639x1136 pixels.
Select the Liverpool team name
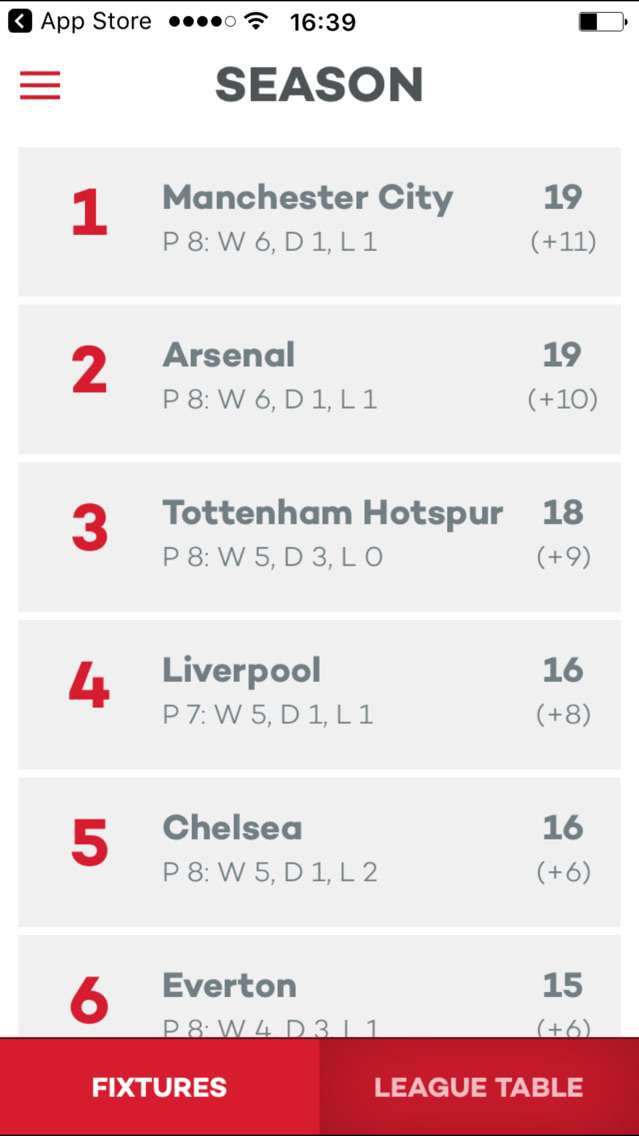tap(241, 671)
